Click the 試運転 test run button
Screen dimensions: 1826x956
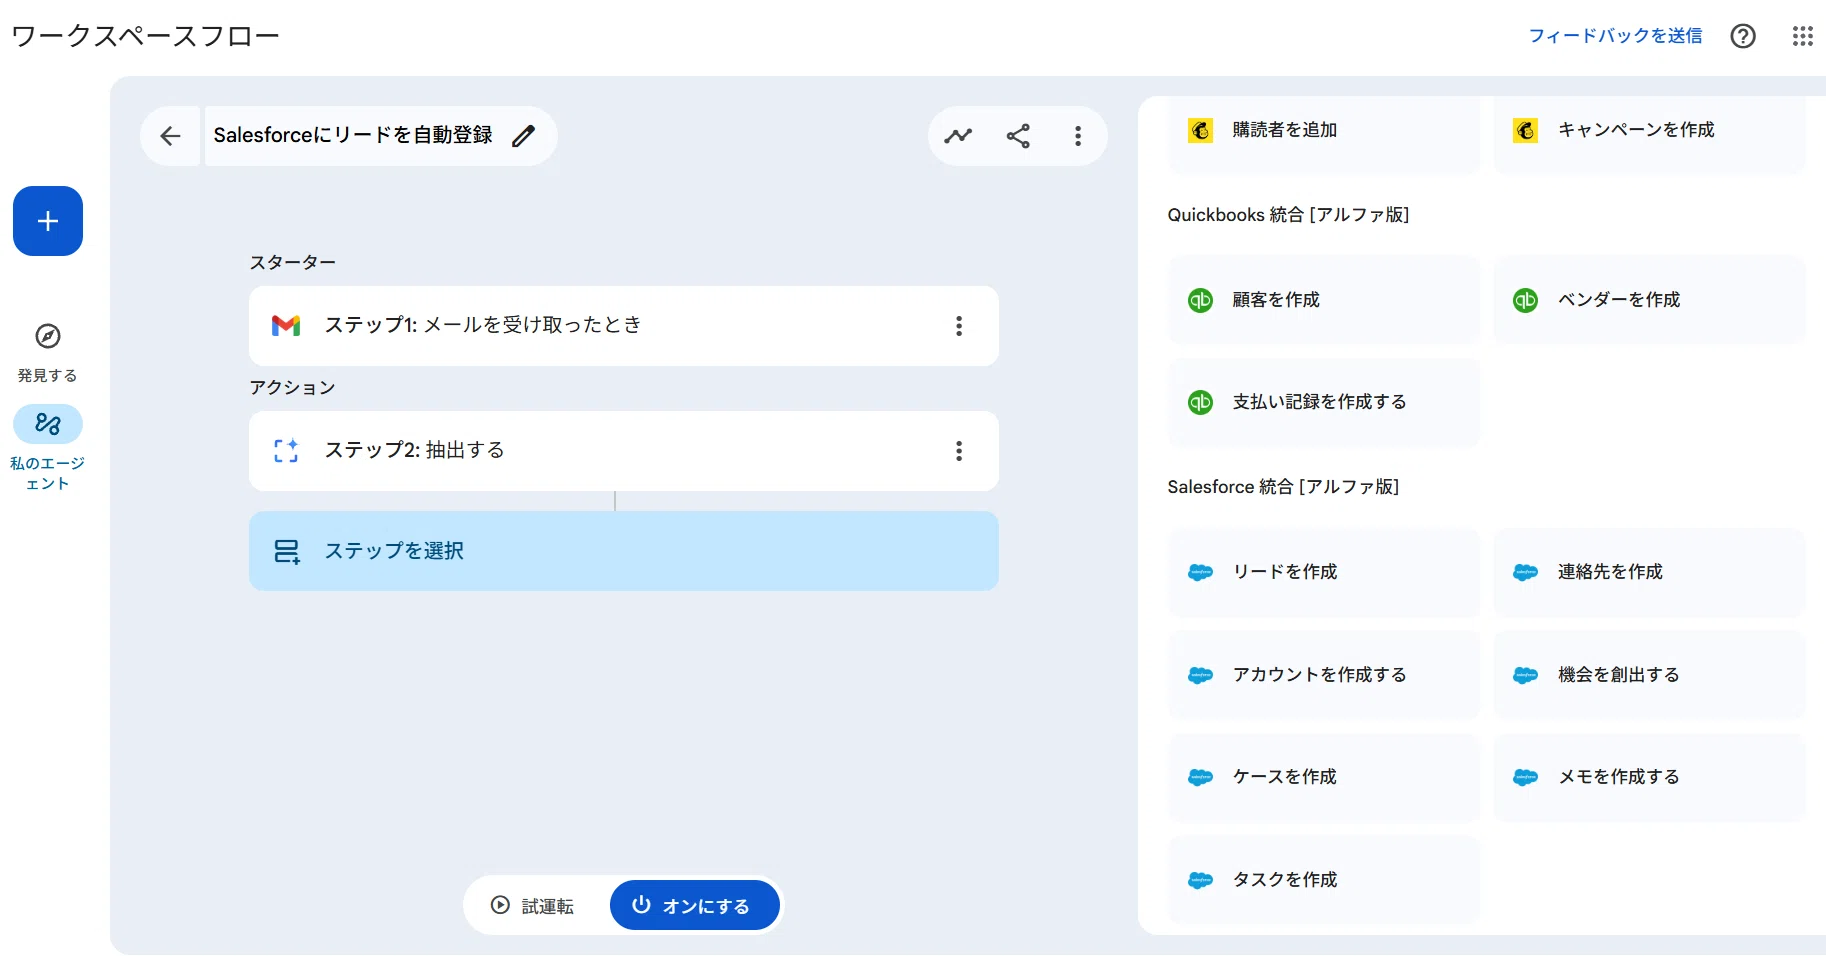coord(534,905)
